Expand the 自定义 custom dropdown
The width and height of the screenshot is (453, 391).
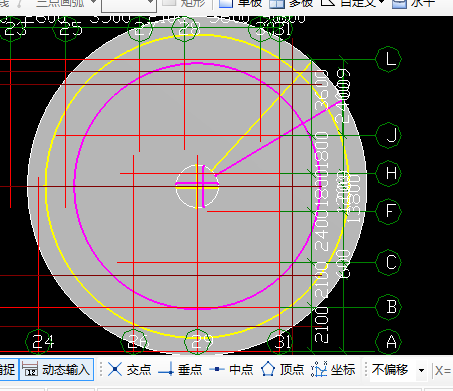(381, 3)
